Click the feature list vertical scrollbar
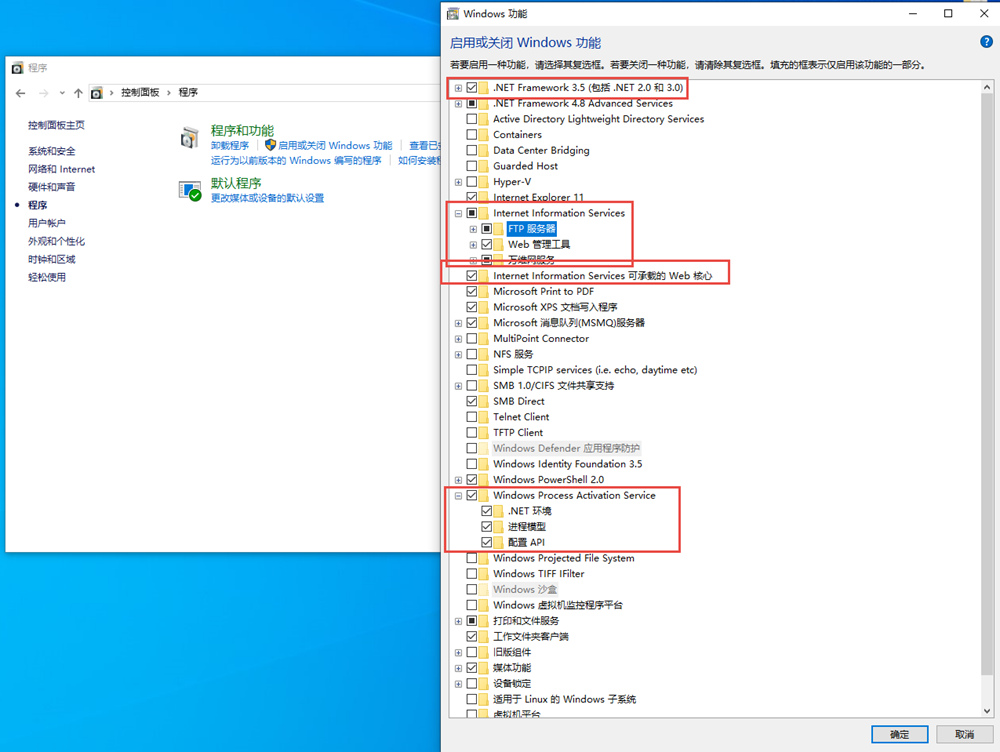 [987, 400]
